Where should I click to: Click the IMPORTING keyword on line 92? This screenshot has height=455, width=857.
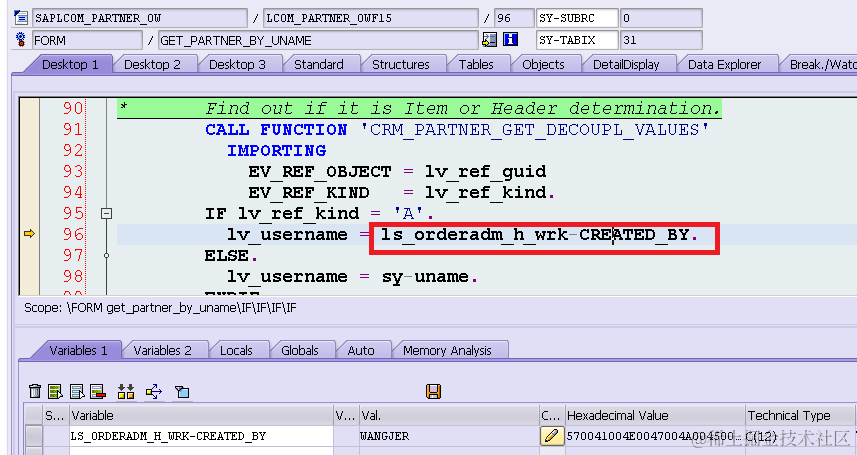tap(277, 150)
